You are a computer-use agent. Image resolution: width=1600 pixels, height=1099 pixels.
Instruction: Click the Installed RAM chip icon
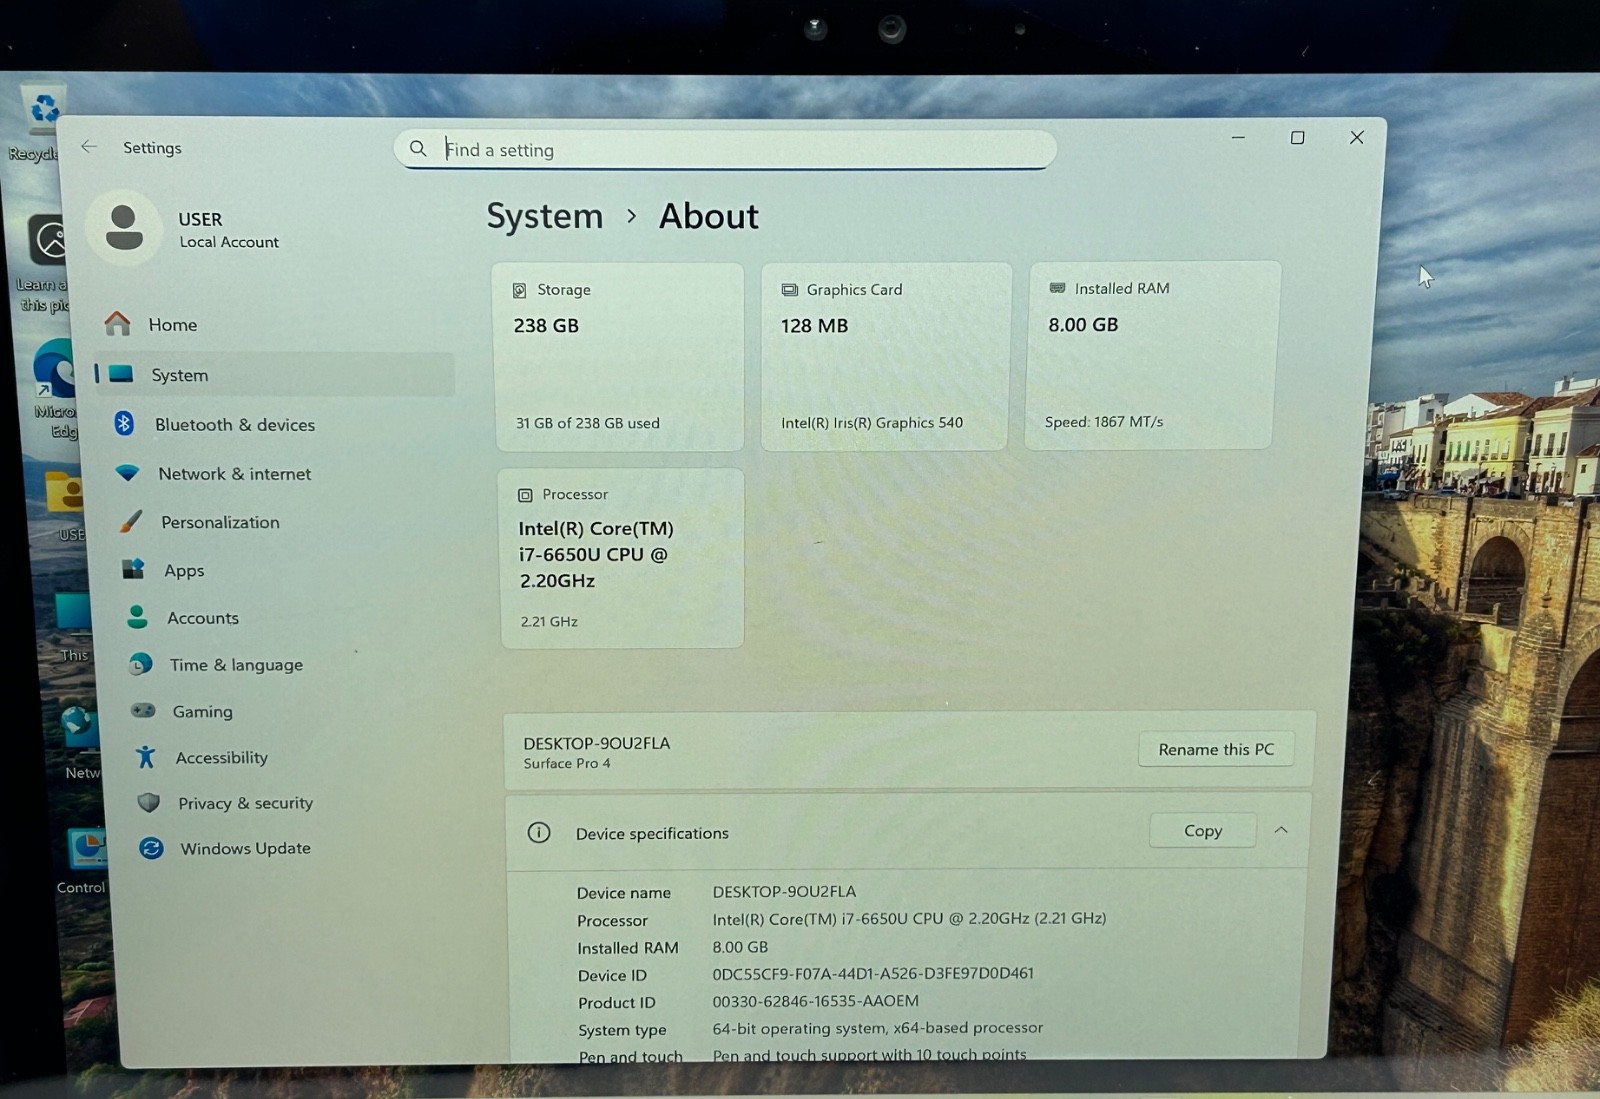point(1057,288)
